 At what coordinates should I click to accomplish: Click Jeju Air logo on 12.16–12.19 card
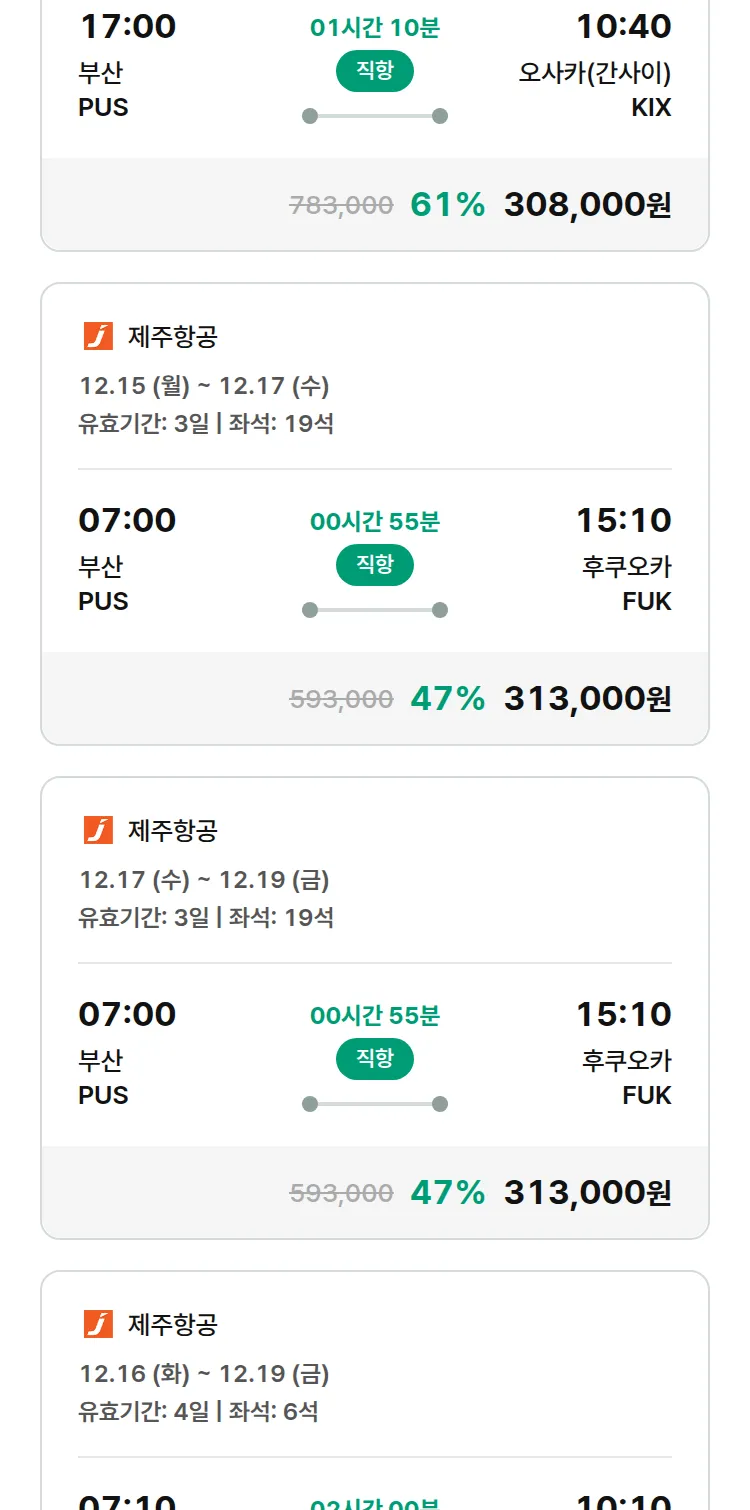[98, 1324]
